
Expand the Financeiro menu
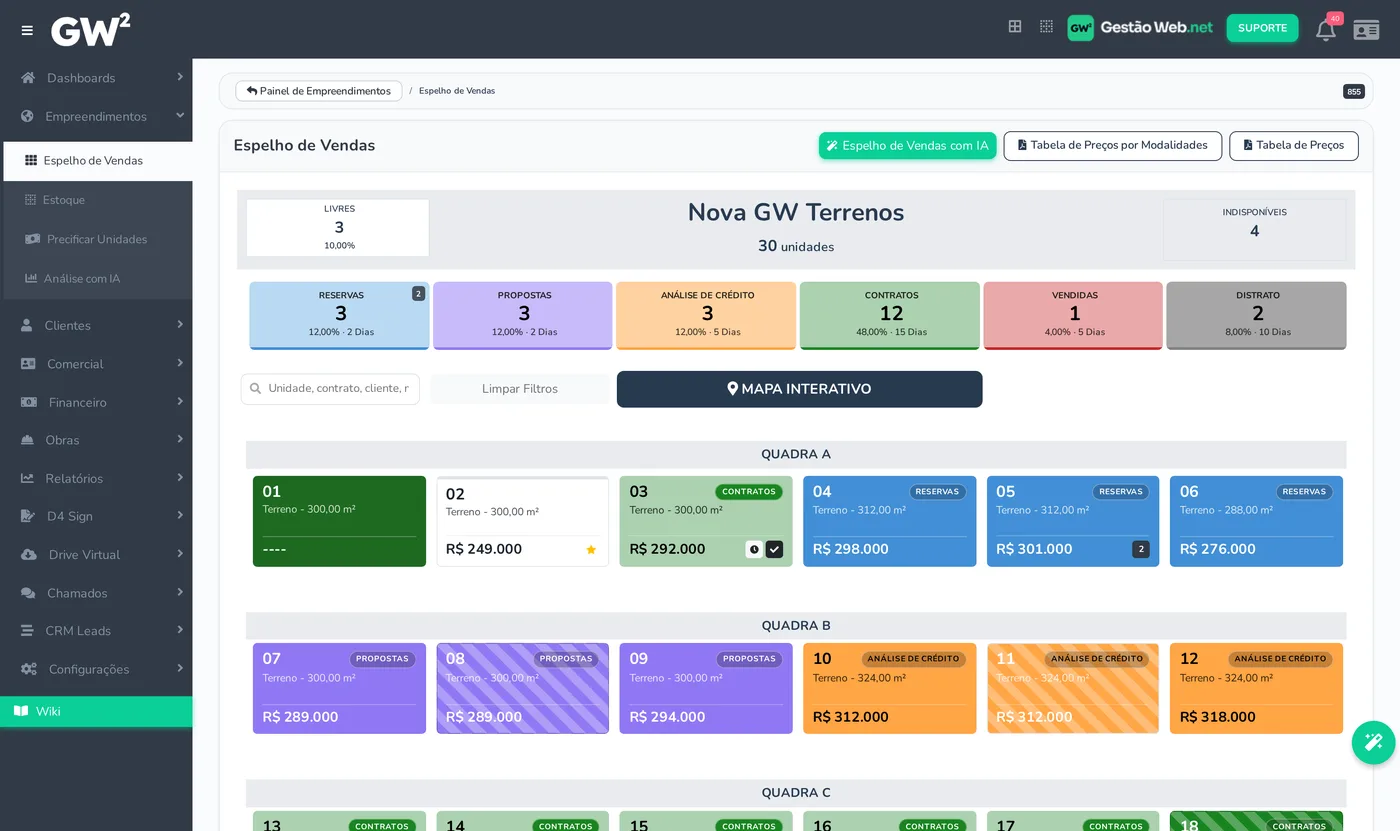click(x=97, y=402)
